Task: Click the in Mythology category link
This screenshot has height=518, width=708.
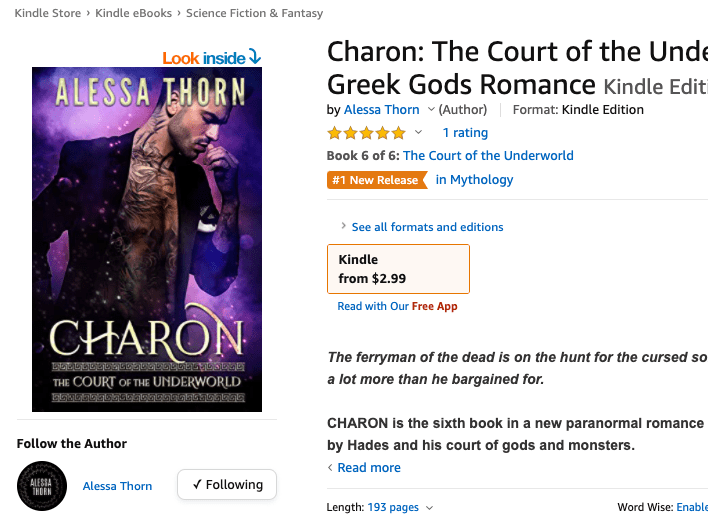Action: (x=474, y=180)
